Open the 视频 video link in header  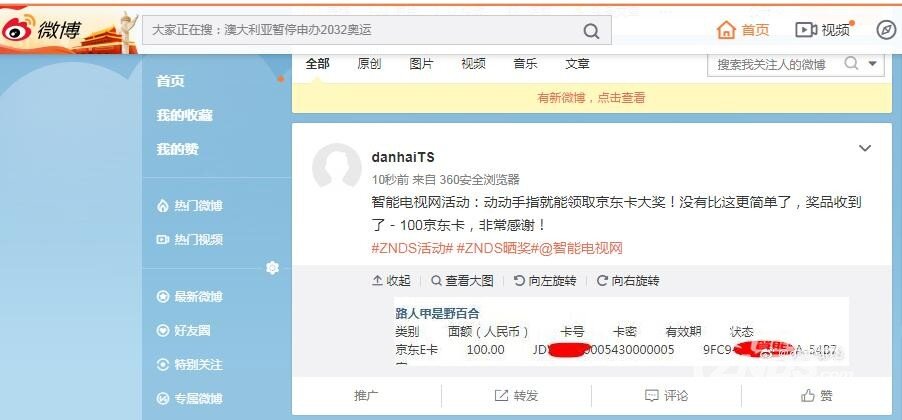(823, 30)
